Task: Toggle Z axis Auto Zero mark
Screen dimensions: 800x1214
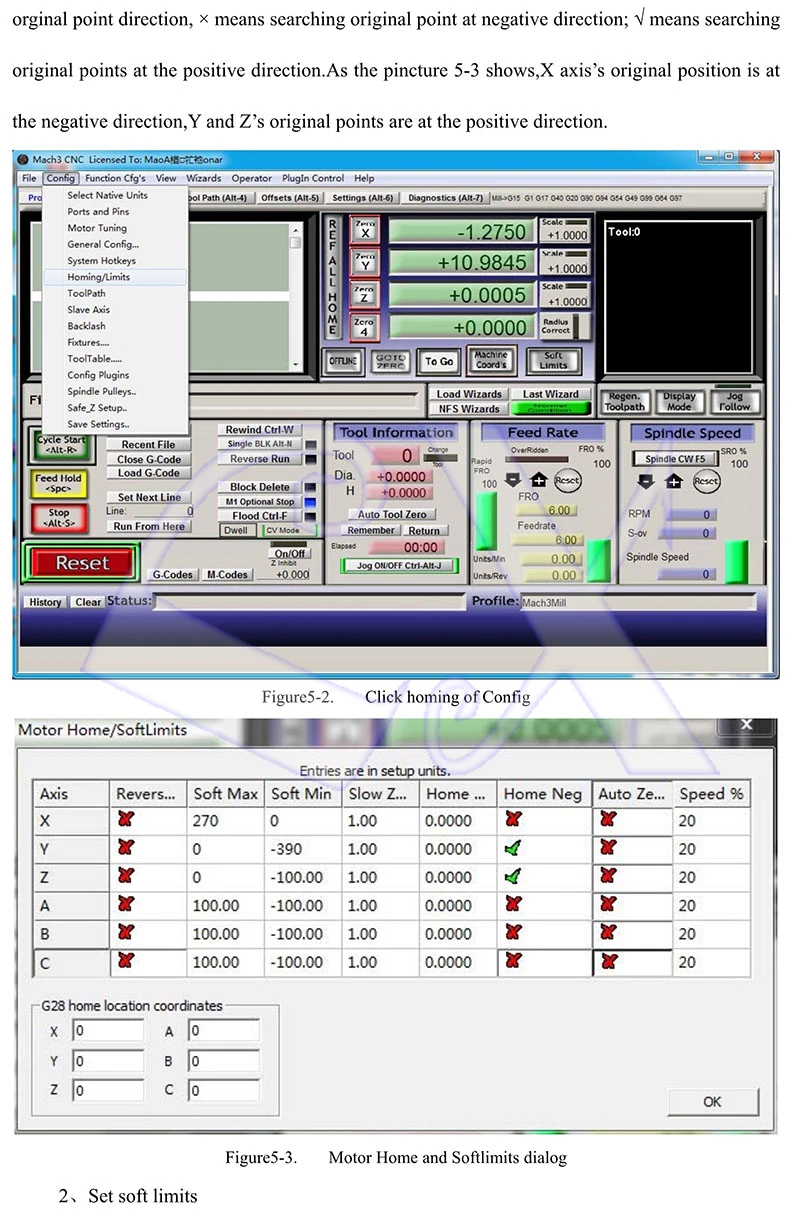Action: point(609,877)
